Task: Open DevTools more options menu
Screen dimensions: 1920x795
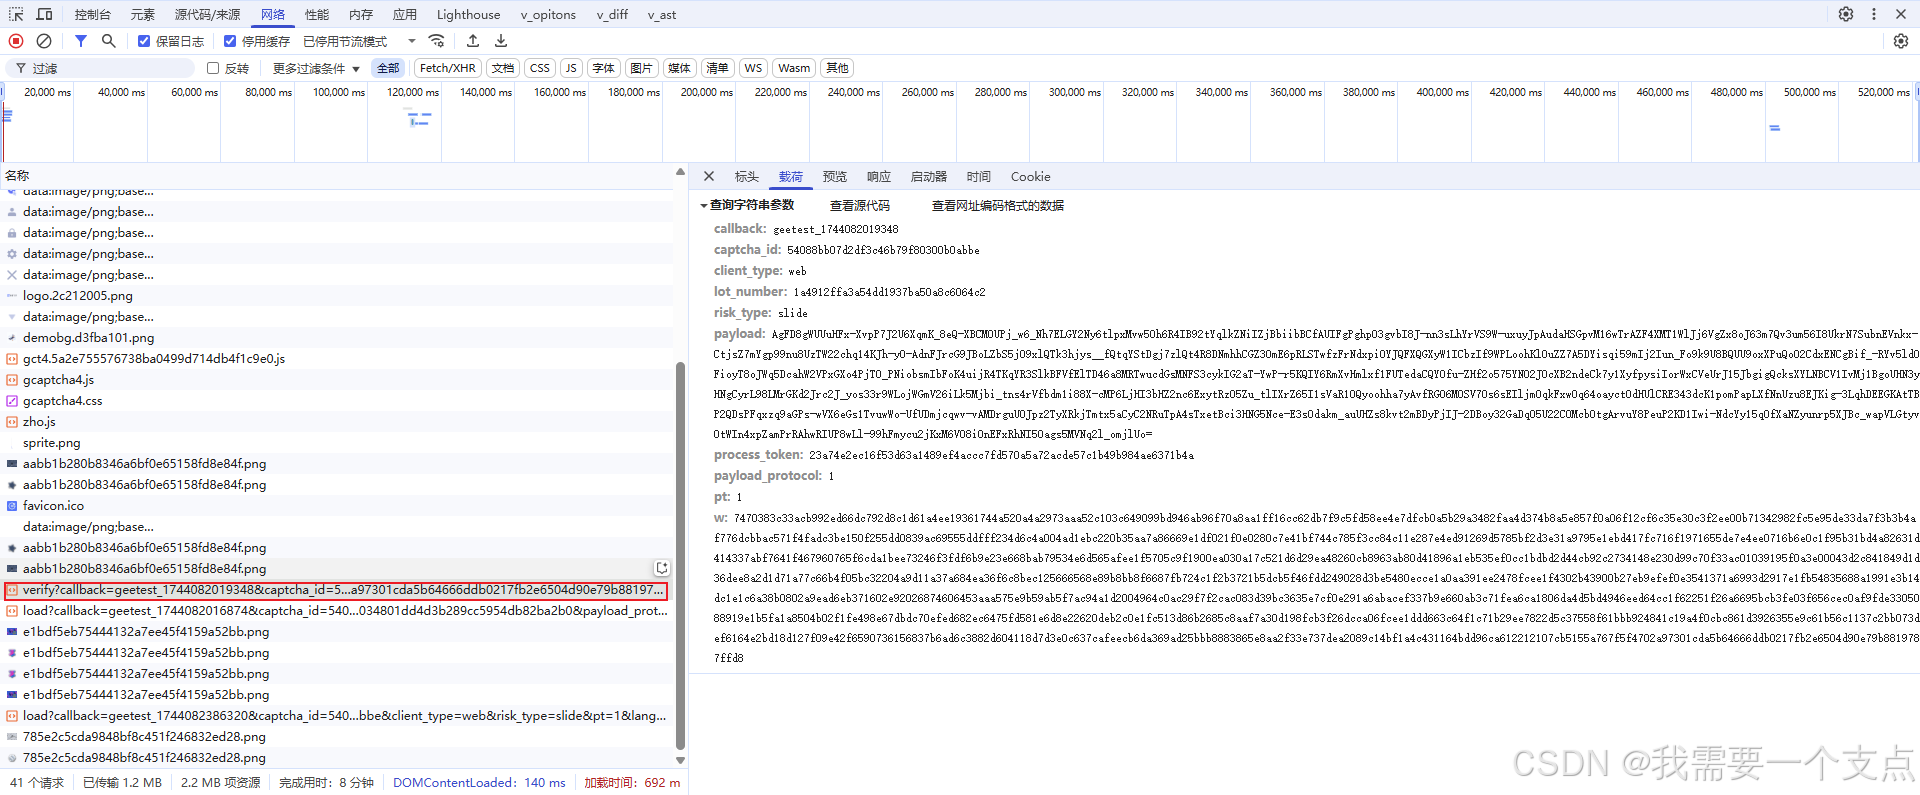Action: pyautogui.click(x=1874, y=14)
